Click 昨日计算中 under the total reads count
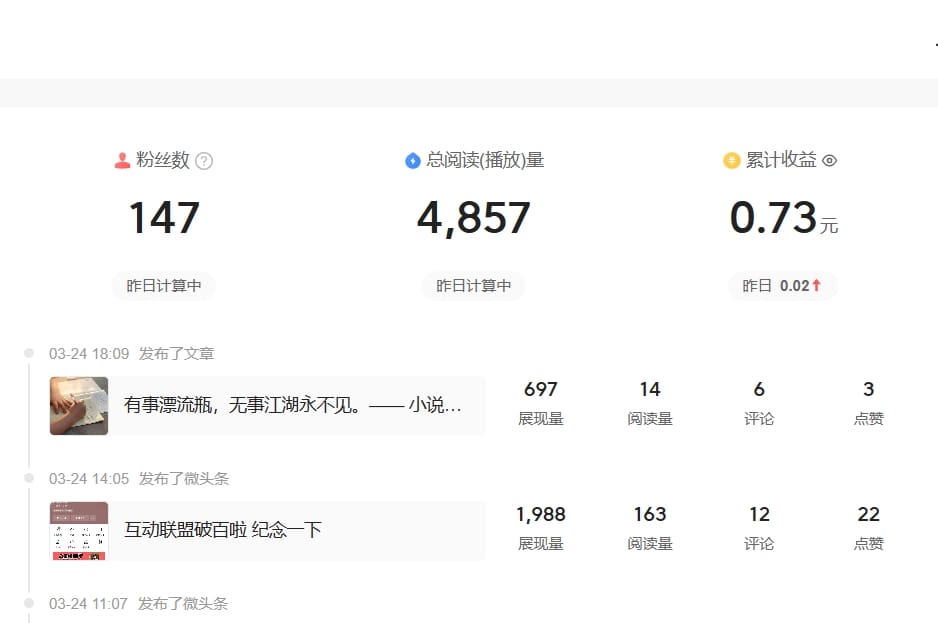 473,285
